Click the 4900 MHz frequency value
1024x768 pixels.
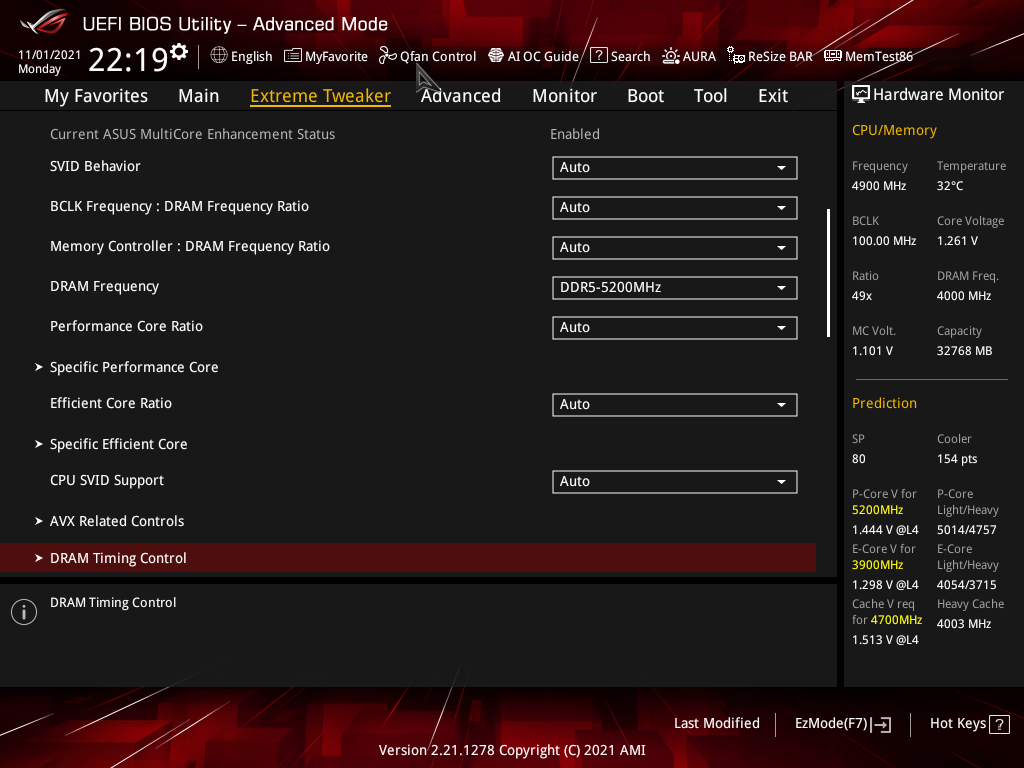tap(879, 186)
